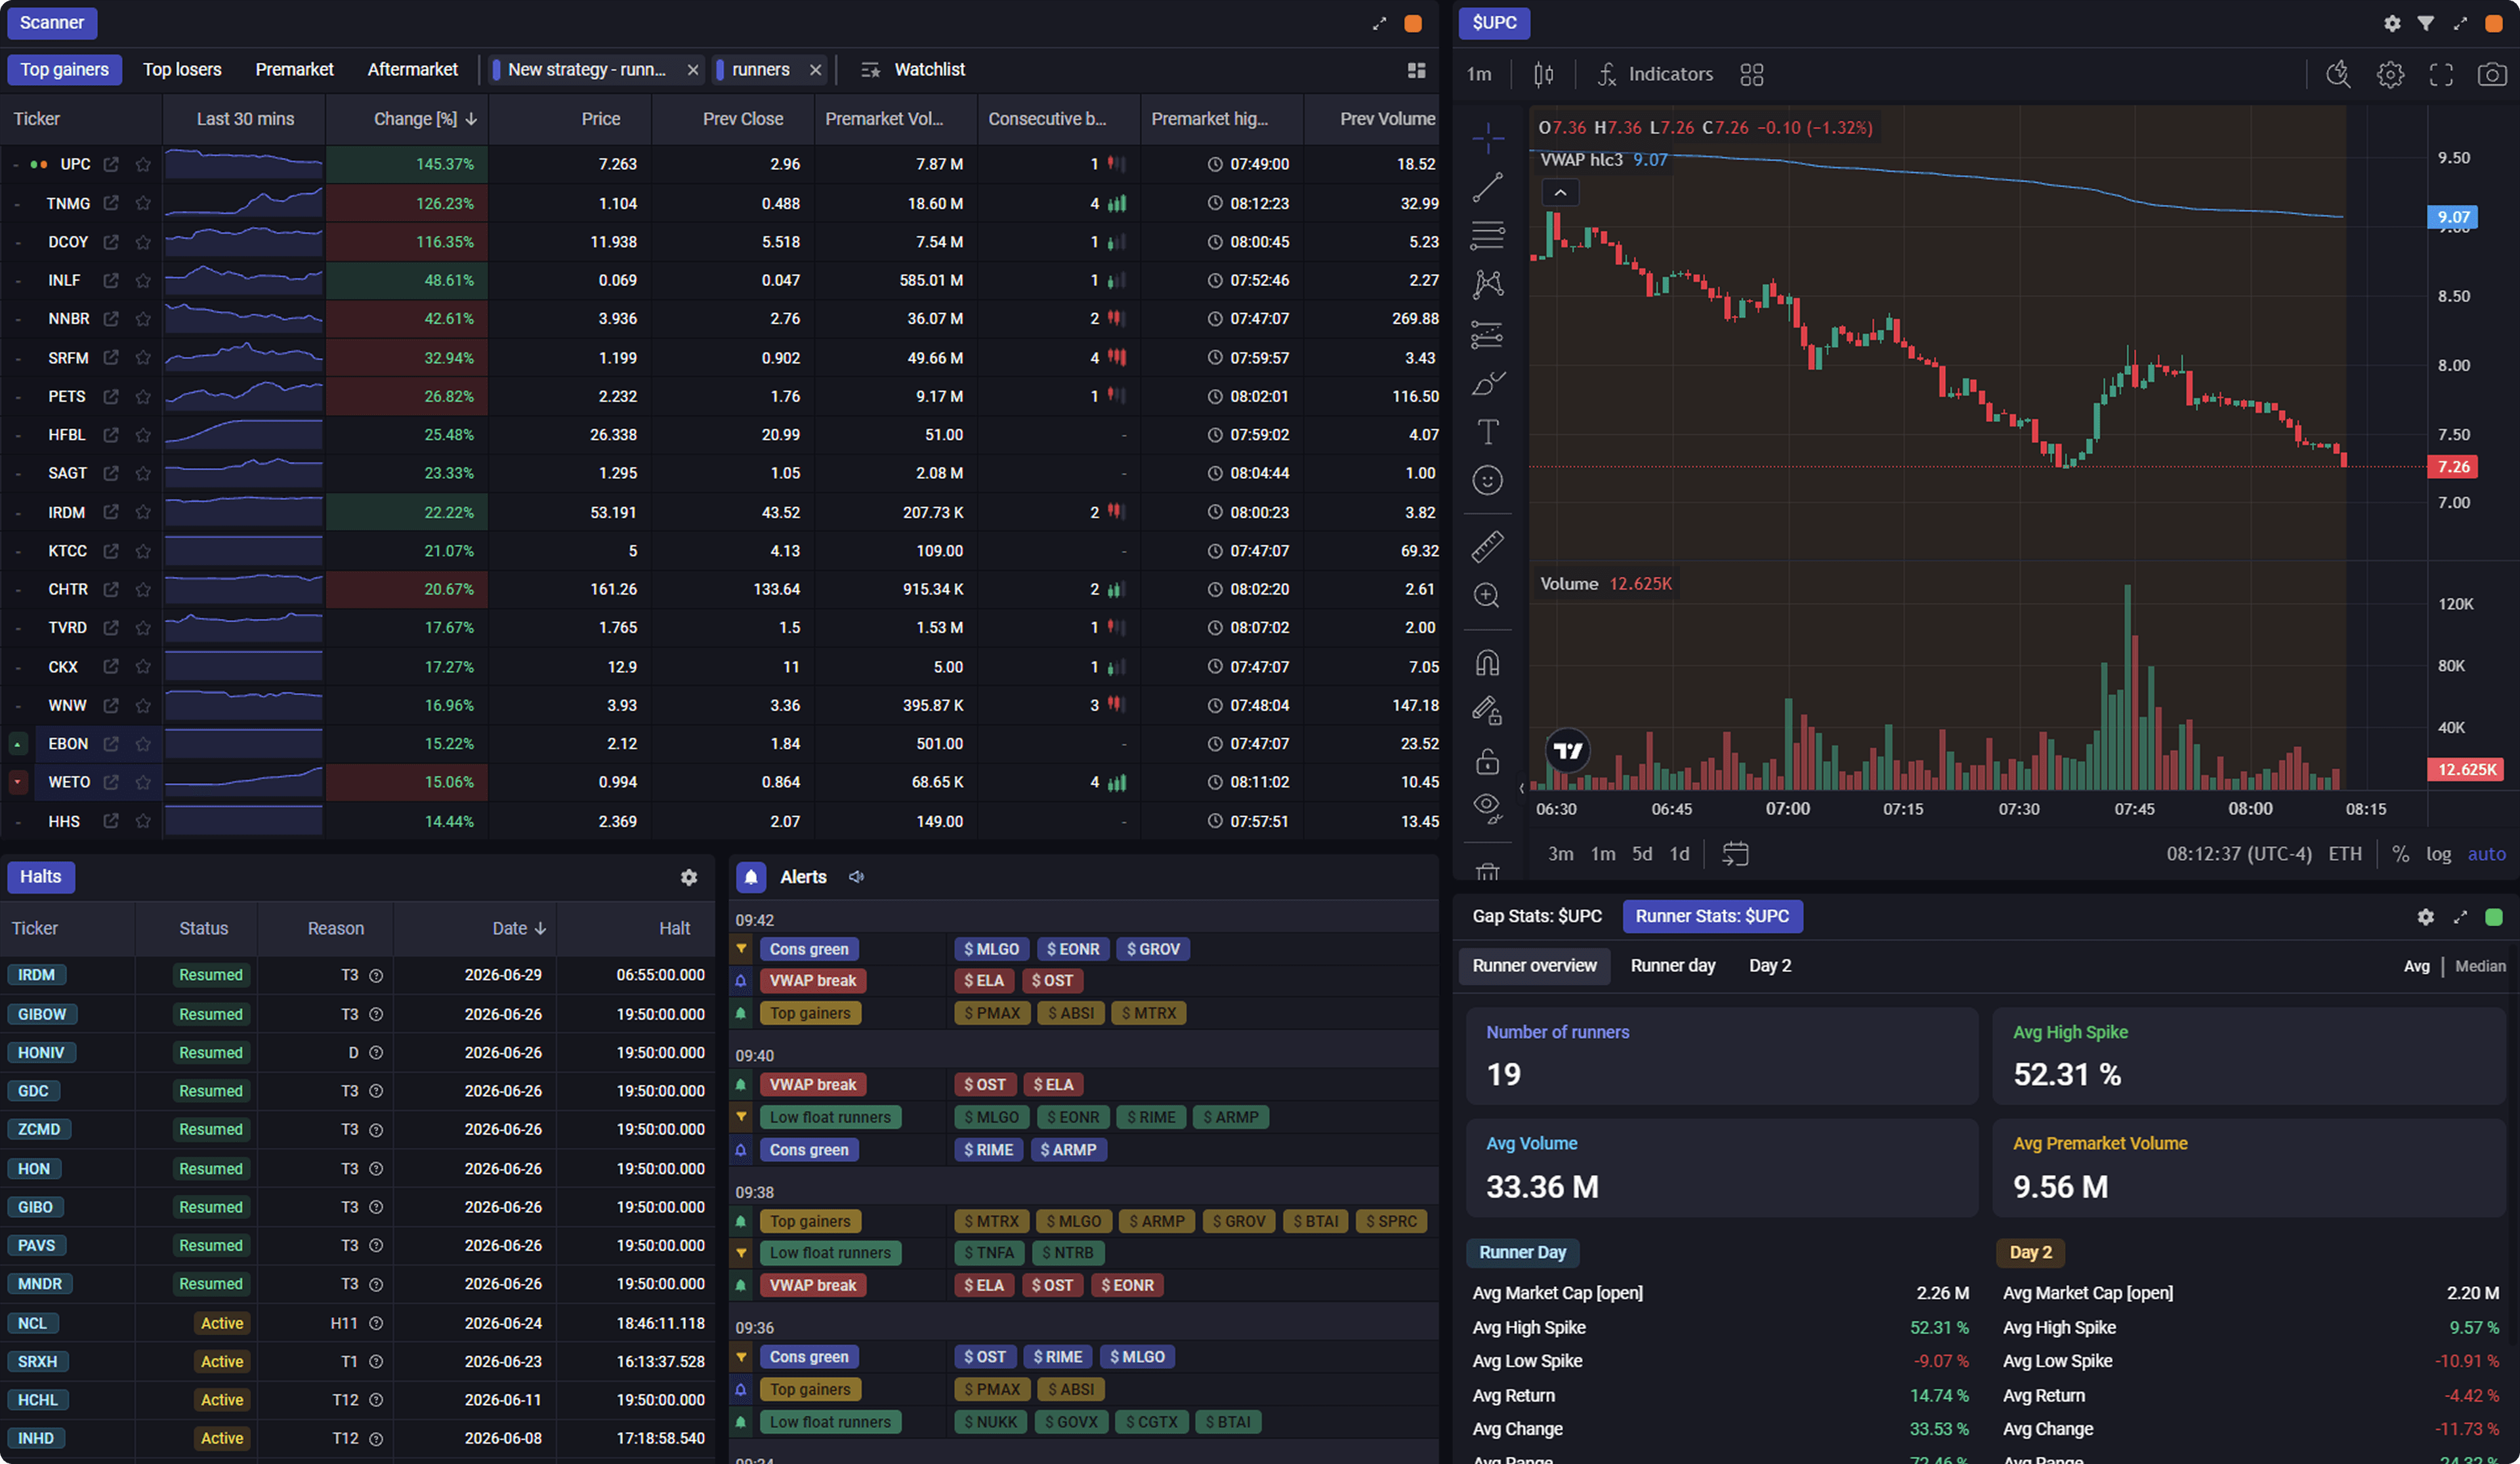Toggle percent scale on chart
Screen dimensions: 2520x1464
[x=2400, y=854]
